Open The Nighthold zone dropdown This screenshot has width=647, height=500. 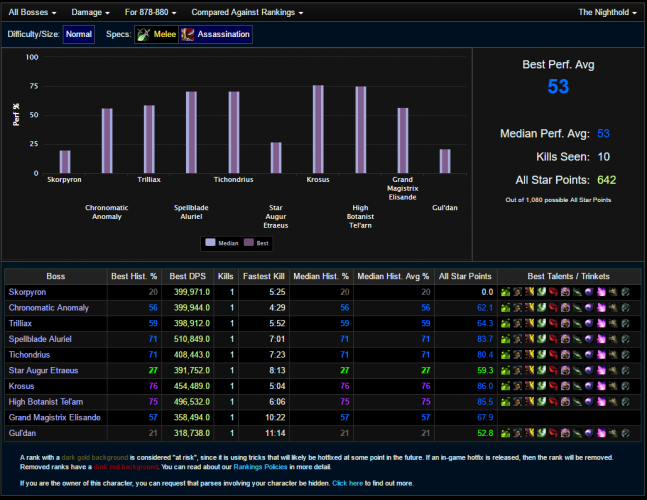click(607, 12)
